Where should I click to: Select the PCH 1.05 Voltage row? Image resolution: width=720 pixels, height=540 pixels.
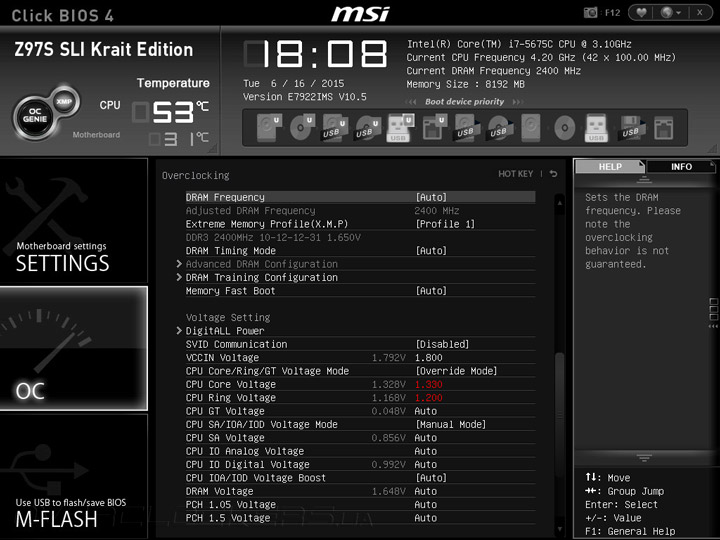pos(360,504)
